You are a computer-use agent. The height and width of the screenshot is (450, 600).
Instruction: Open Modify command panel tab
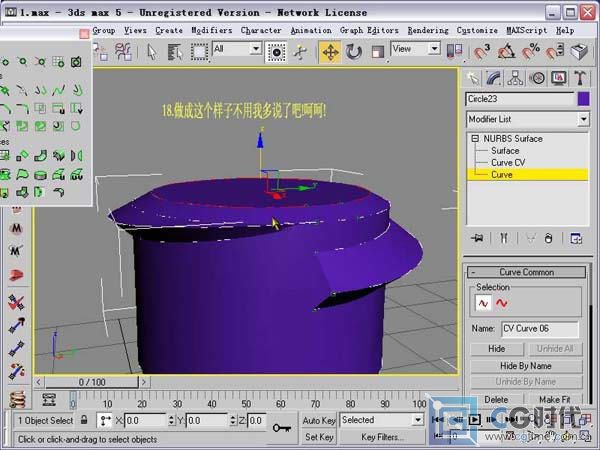point(494,79)
